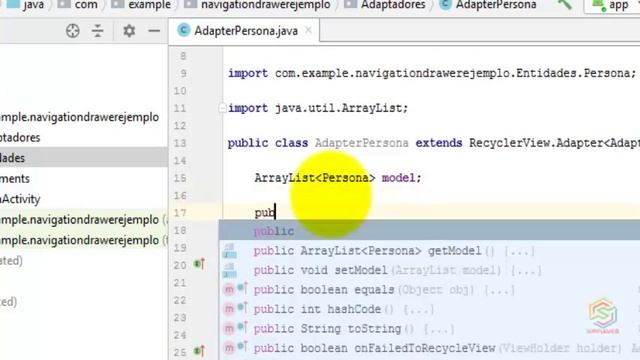Select first navigationdrawerejemplo package in tree
The image size is (640, 360).
coord(80,117)
